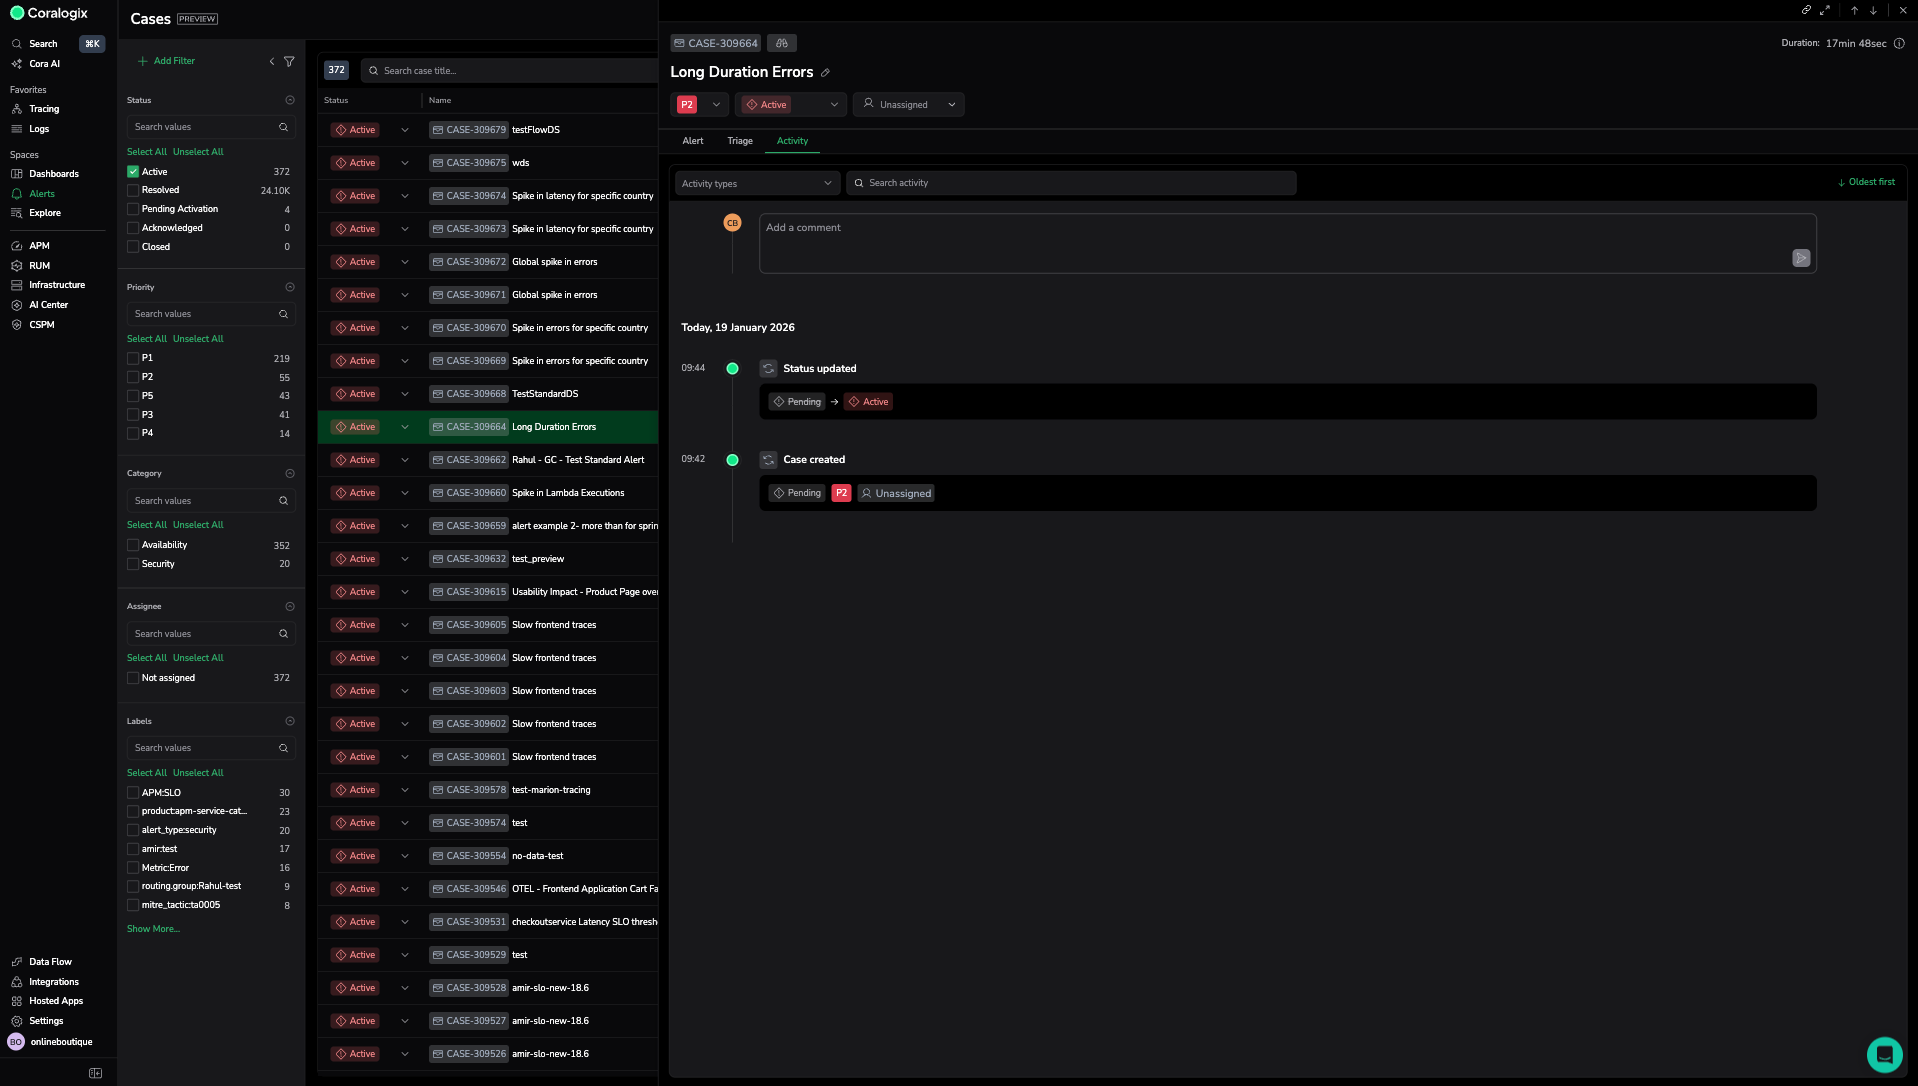Click the Show More labels link
The image size is (1918, 1086).
153,929
